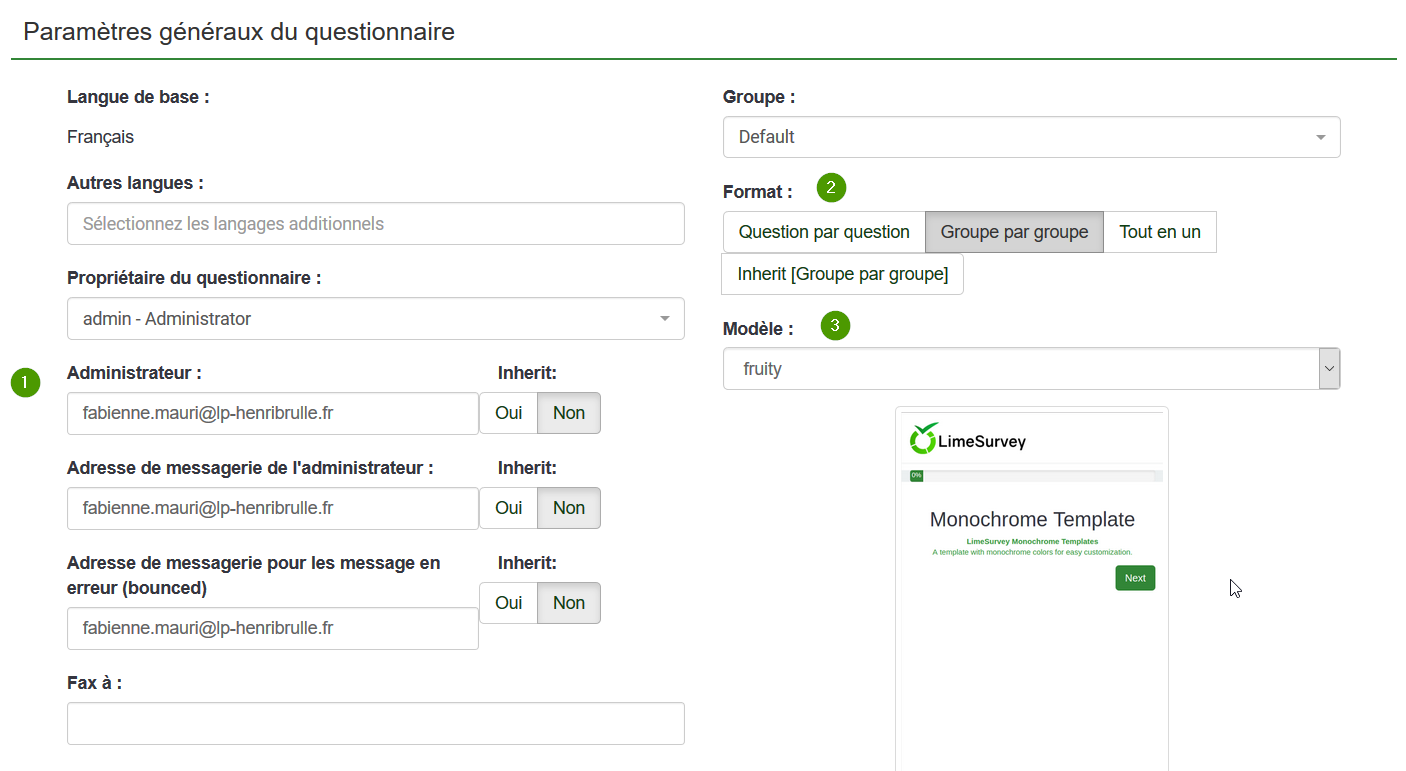Click the Fax à input field
The image size is (1406, 771).
(376, 723)
